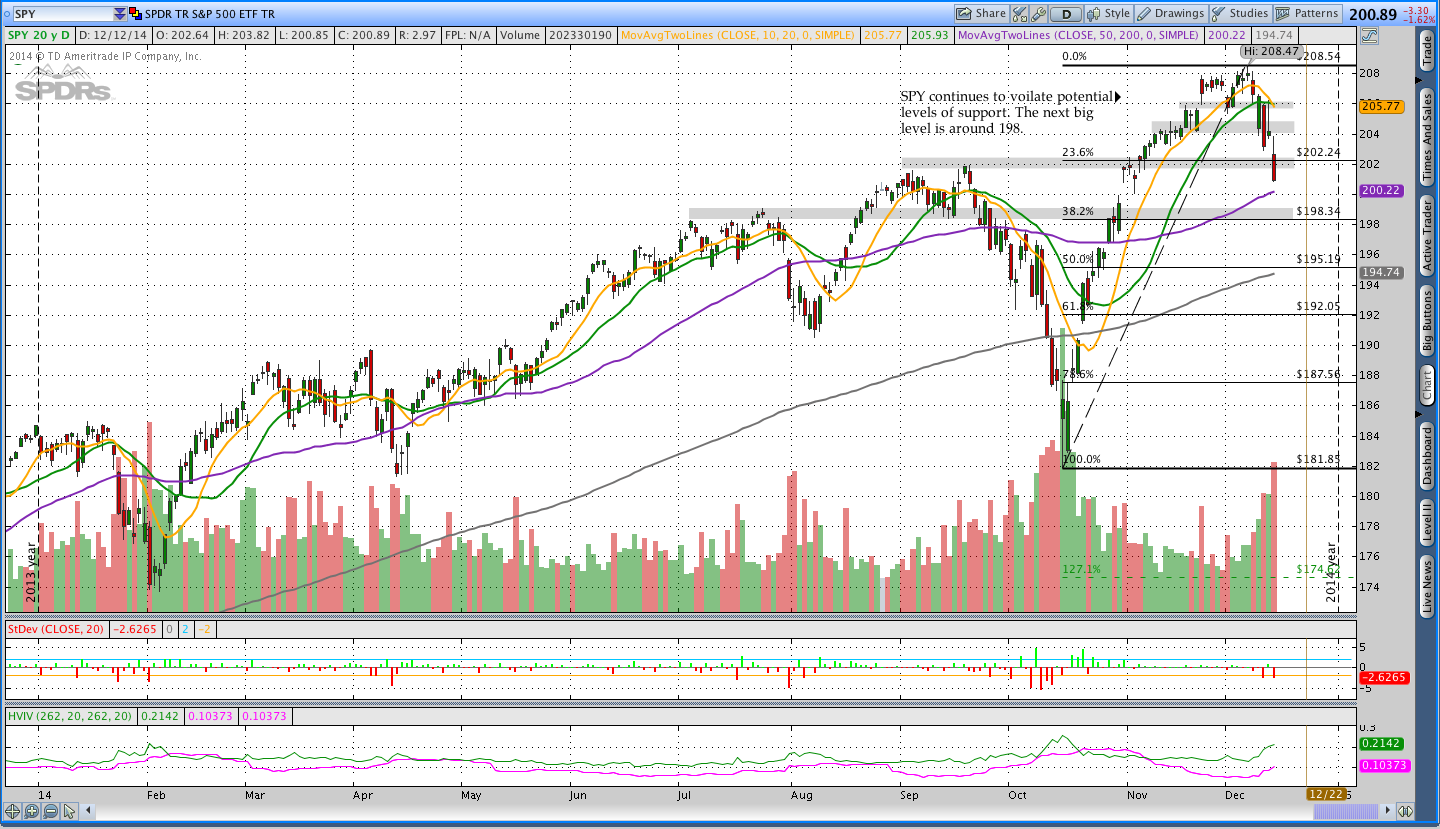Open the Patterns menu
Viewport: 1440px width, 829px height.
pyautogui.click(x=1308, y=13)
